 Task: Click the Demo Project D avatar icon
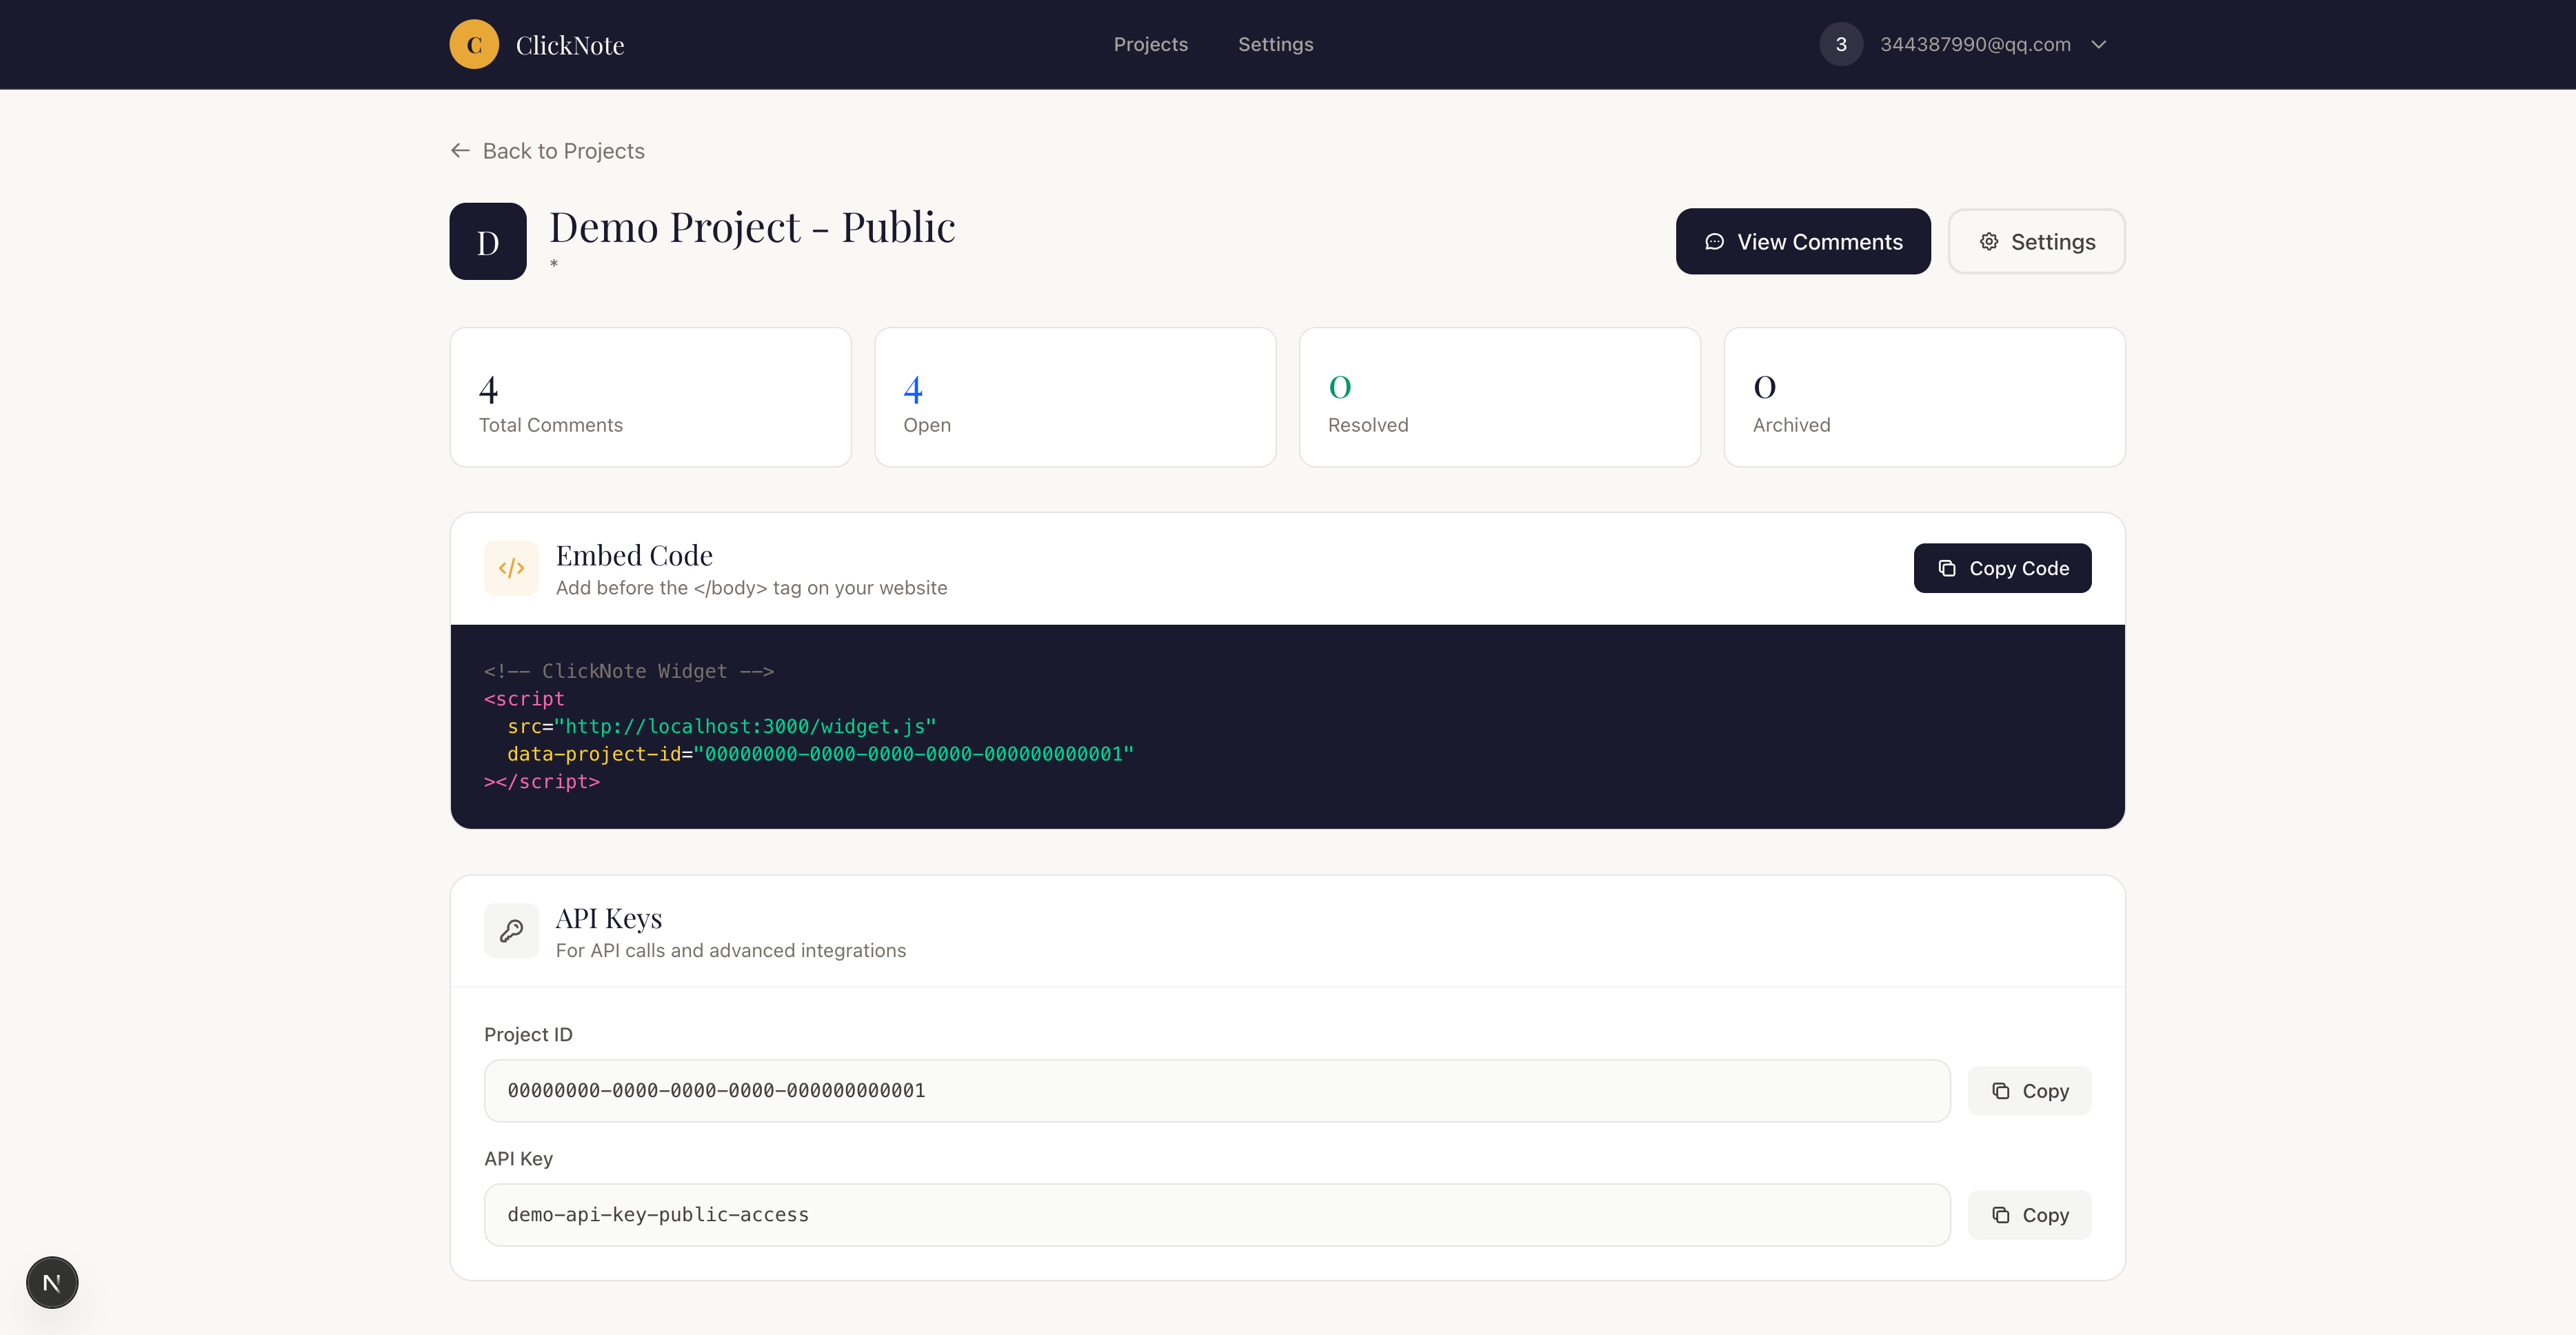[x=488, y=242]
